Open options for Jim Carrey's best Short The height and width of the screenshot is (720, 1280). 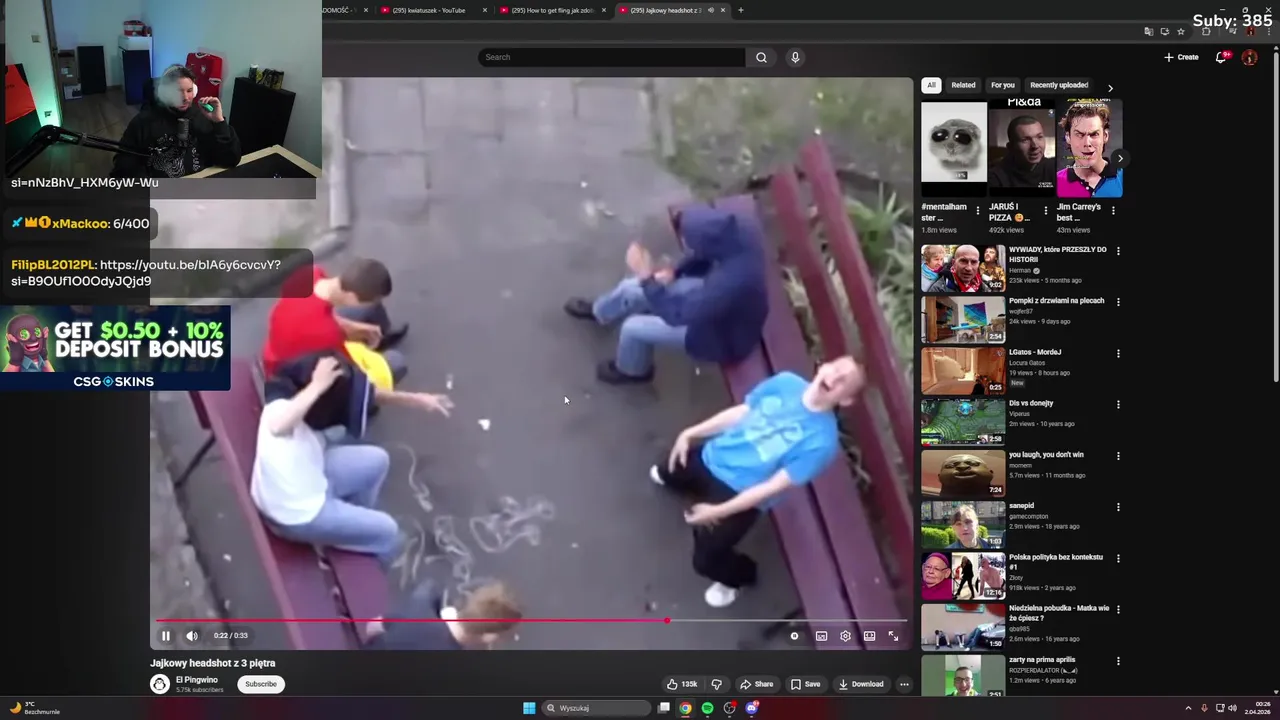coord(1113,211)
